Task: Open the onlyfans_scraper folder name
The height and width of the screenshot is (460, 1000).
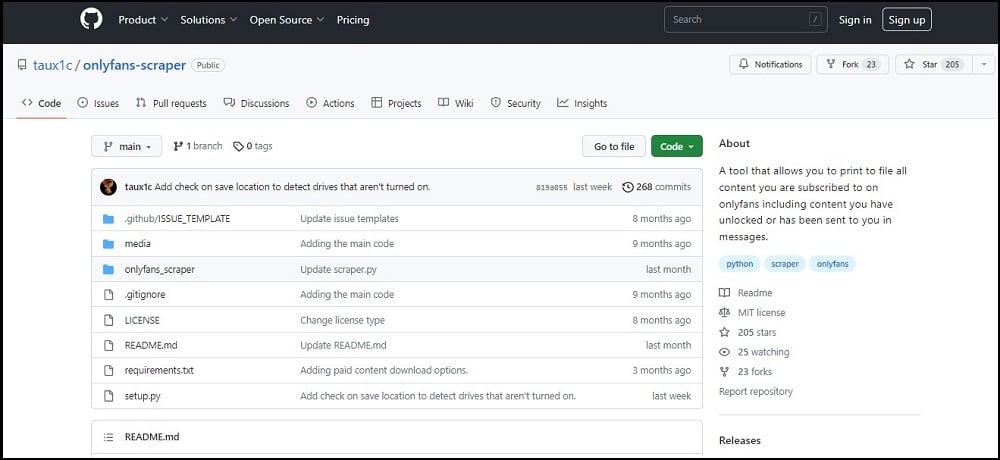Action: click(160, 269)
